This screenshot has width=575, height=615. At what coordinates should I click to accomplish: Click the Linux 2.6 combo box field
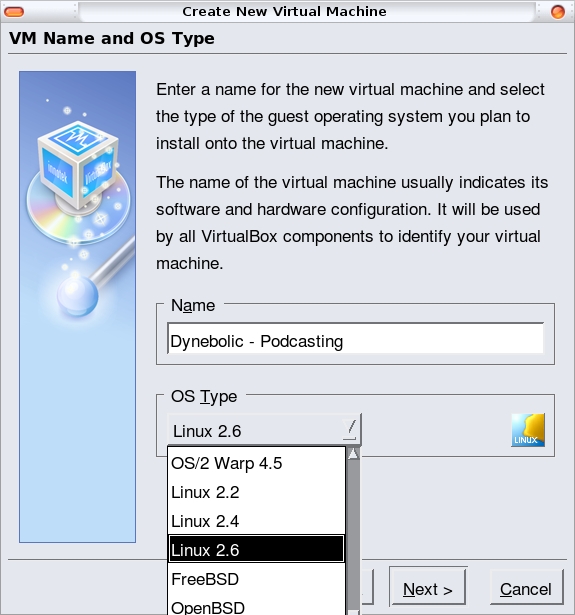click(x=264, y=430)
